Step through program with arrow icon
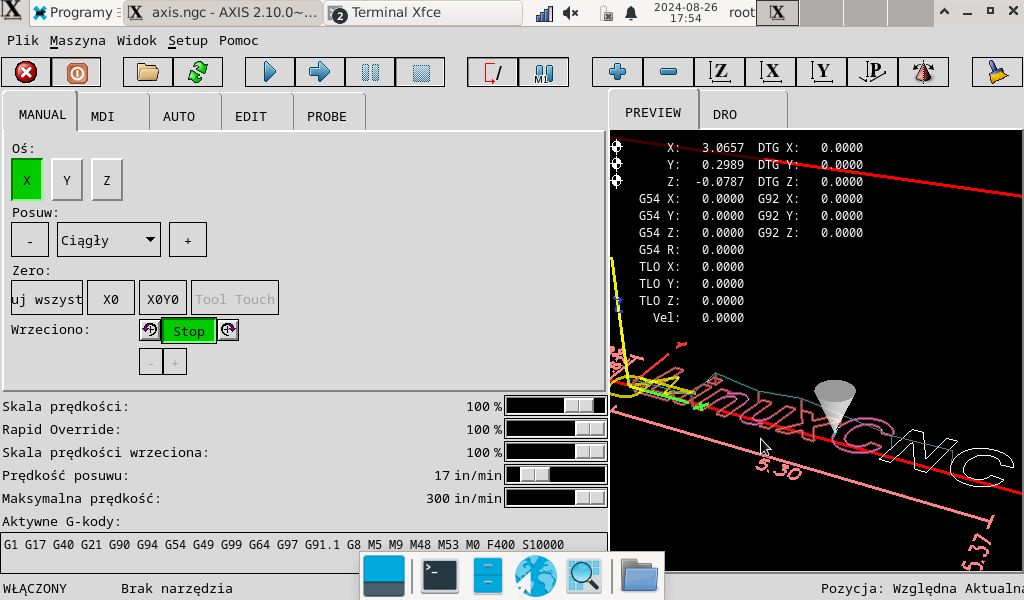Screen dimensions: 1024x600 pos(319,72)
